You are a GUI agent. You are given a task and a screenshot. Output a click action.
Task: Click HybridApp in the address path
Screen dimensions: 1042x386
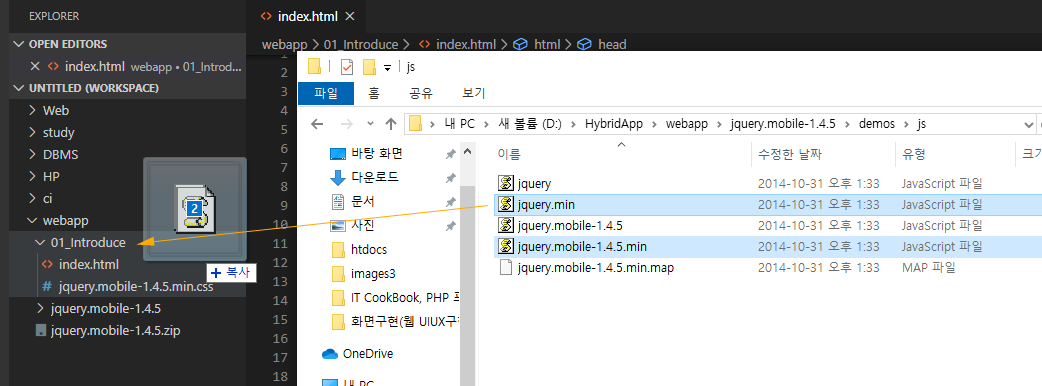click(x=615, y=124)
